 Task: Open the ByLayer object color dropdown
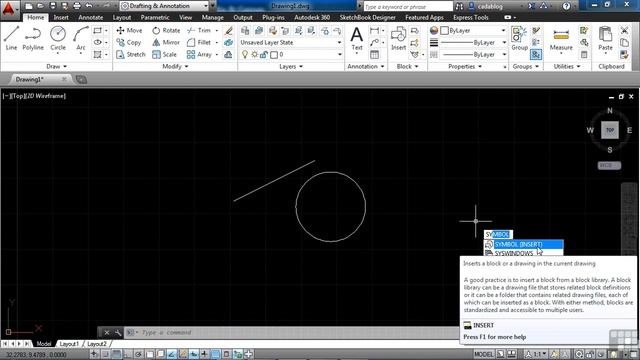(x=473, y=31)
